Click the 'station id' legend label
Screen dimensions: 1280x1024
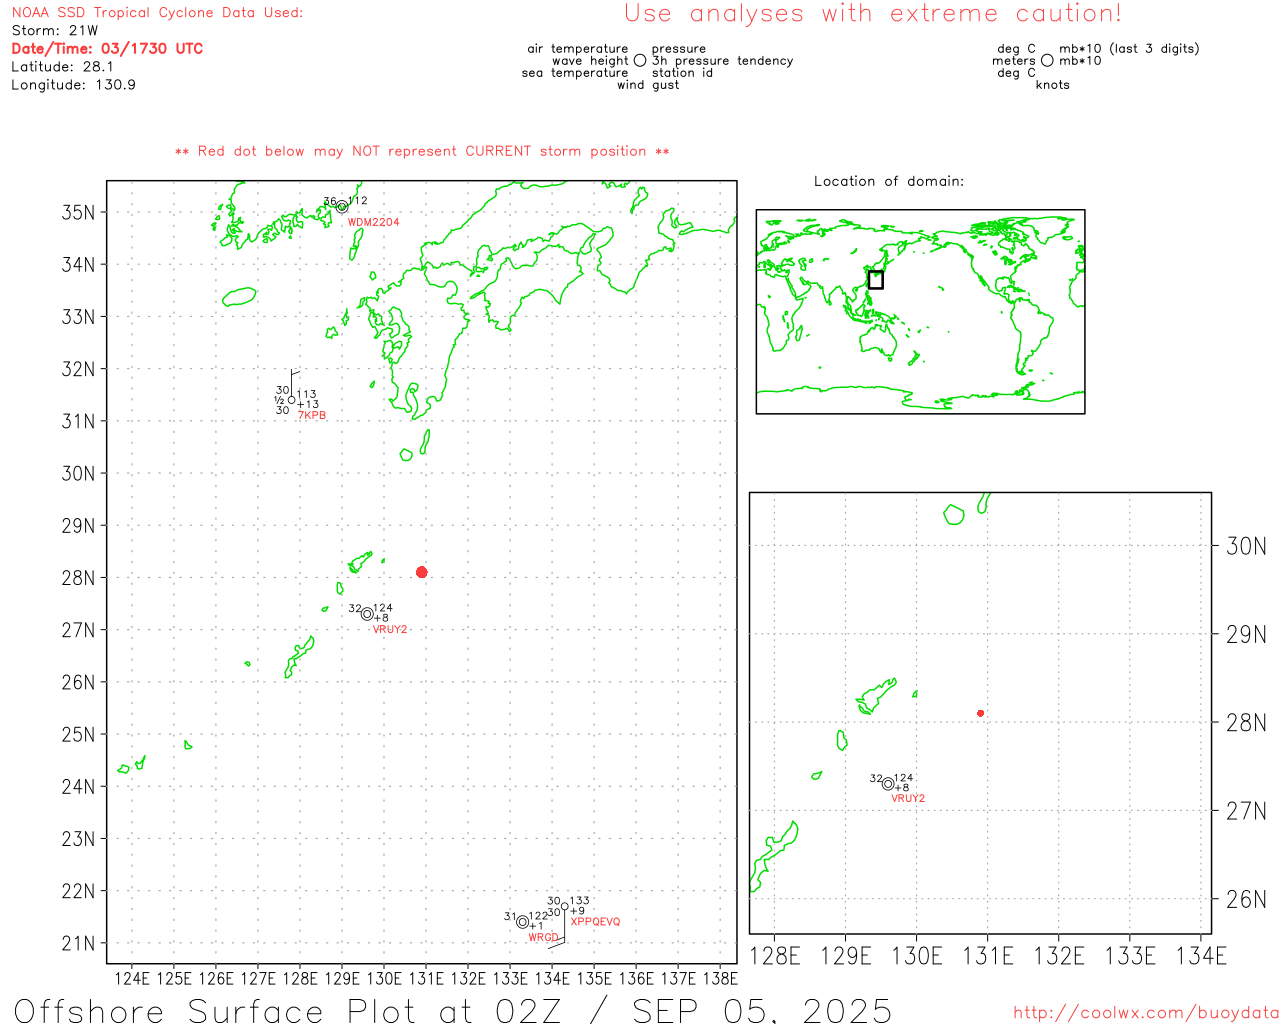click(682, 72)
